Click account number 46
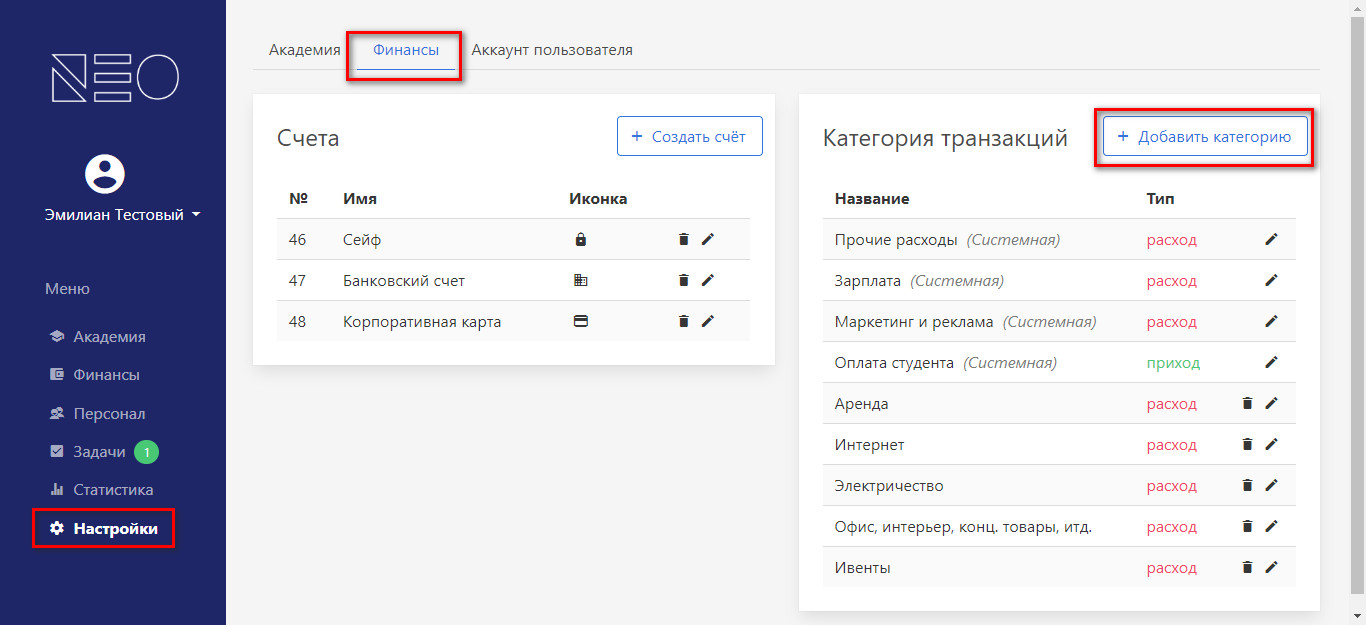Image resolution: width=1366 pixels, height=625 pixels. (297, 240)
